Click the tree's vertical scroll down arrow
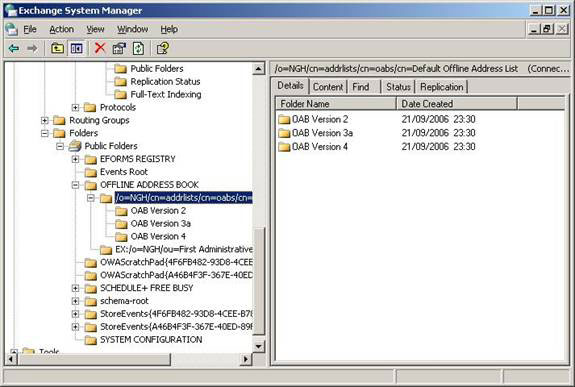 tap(259, 346)
